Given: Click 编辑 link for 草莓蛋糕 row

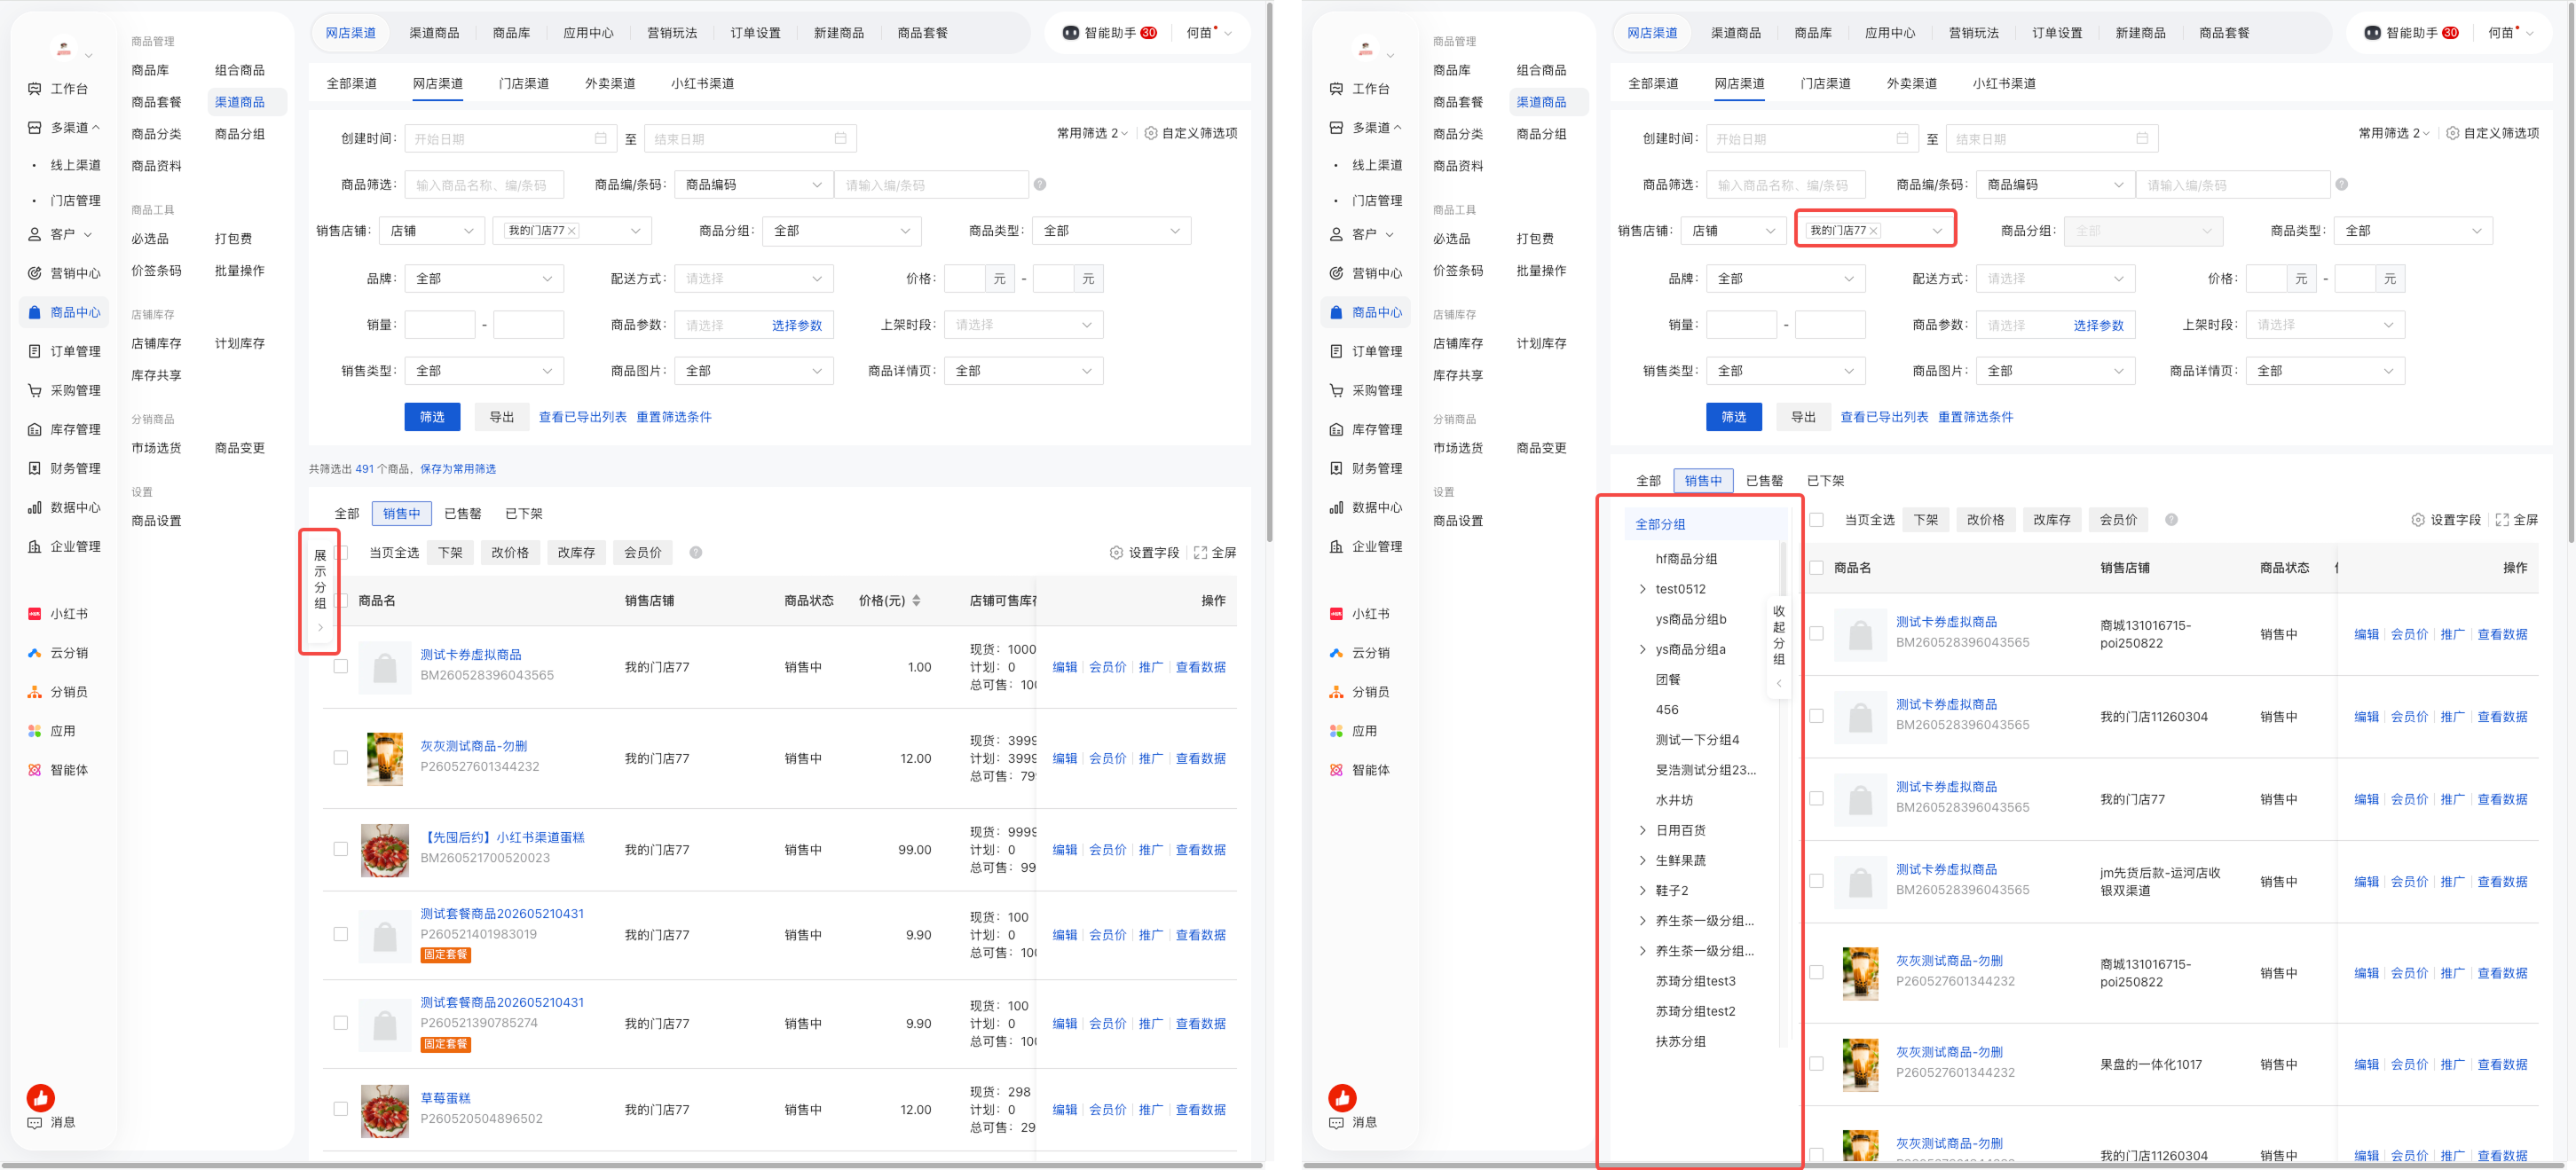Looking at the screenshot, I should click(x=1065, y=1109).
